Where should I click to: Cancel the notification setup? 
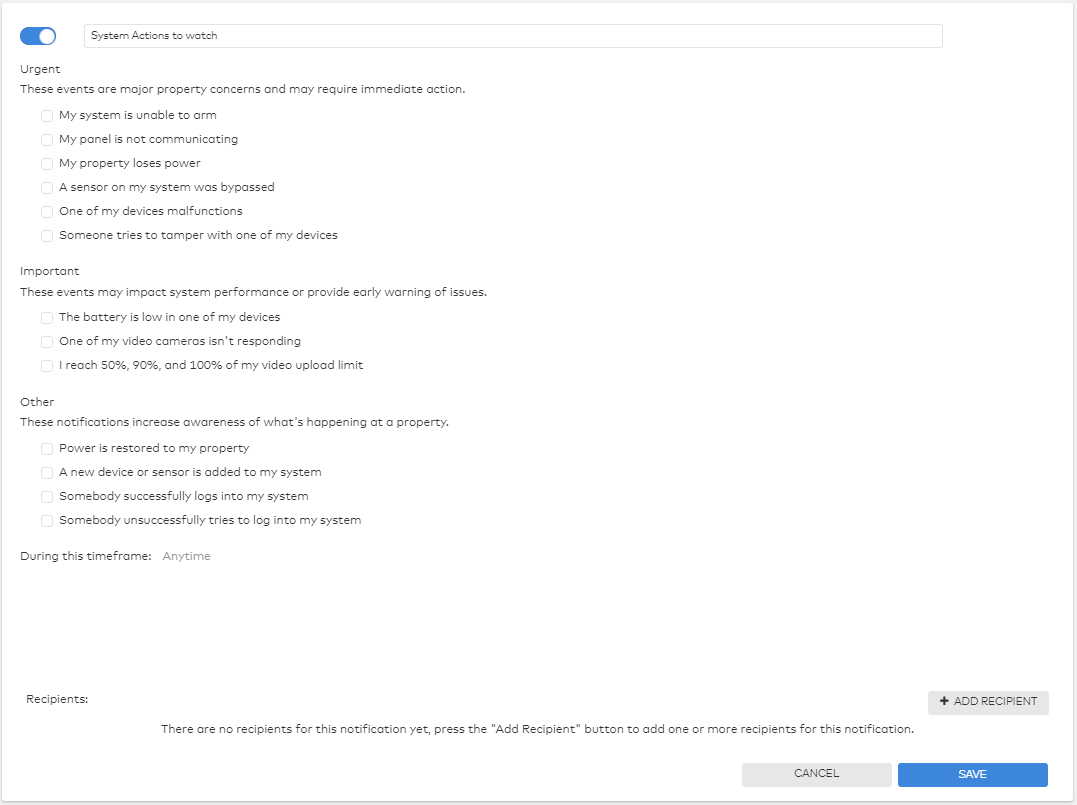[x=817, y=774]
